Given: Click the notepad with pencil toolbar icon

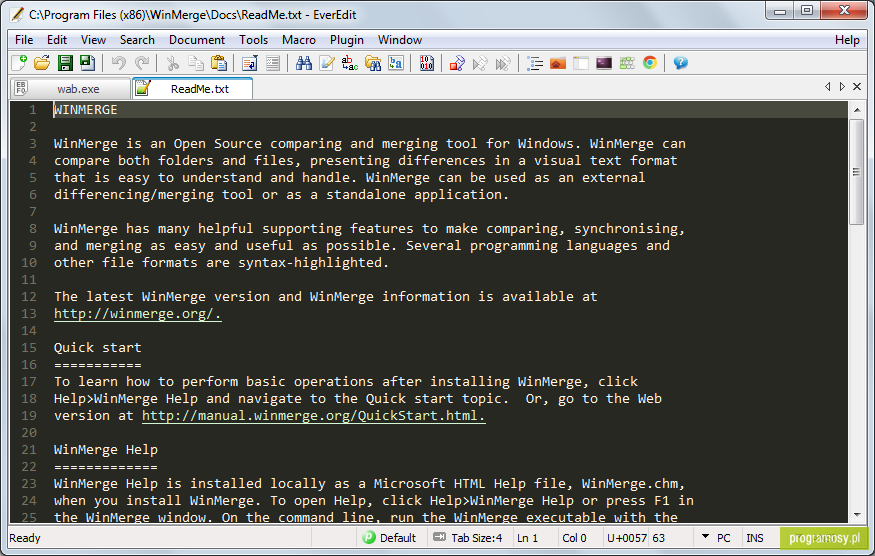Looking at the screenshot, I should pyautogui.click(x=326, y=63).
